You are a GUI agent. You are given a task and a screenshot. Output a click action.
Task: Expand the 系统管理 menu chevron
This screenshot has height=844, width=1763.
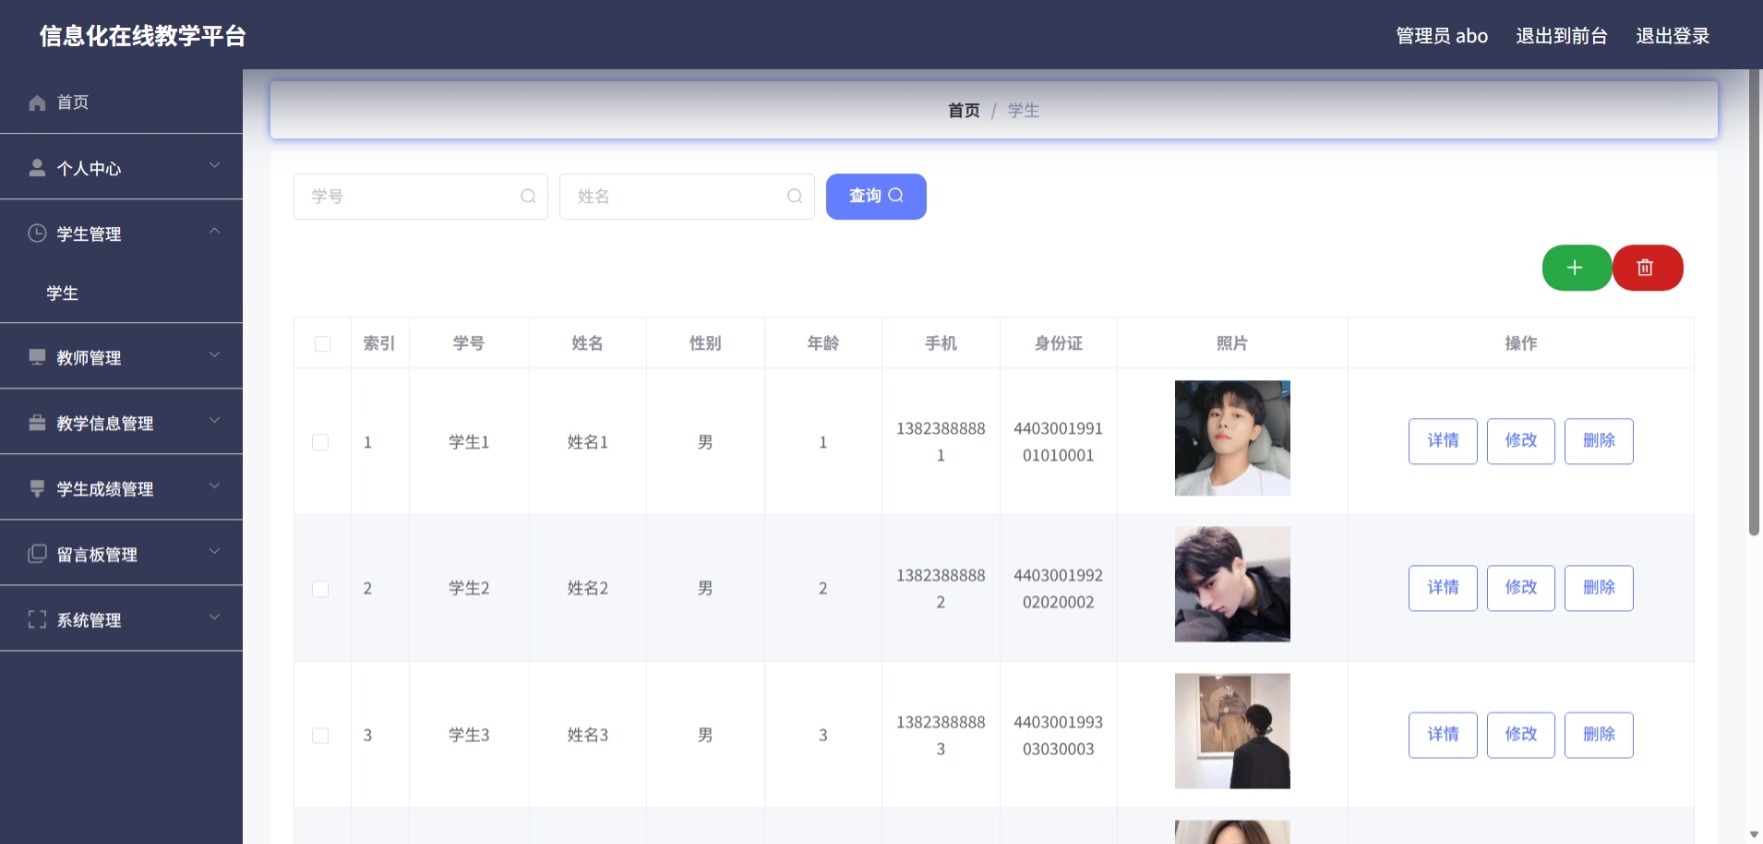214,616
